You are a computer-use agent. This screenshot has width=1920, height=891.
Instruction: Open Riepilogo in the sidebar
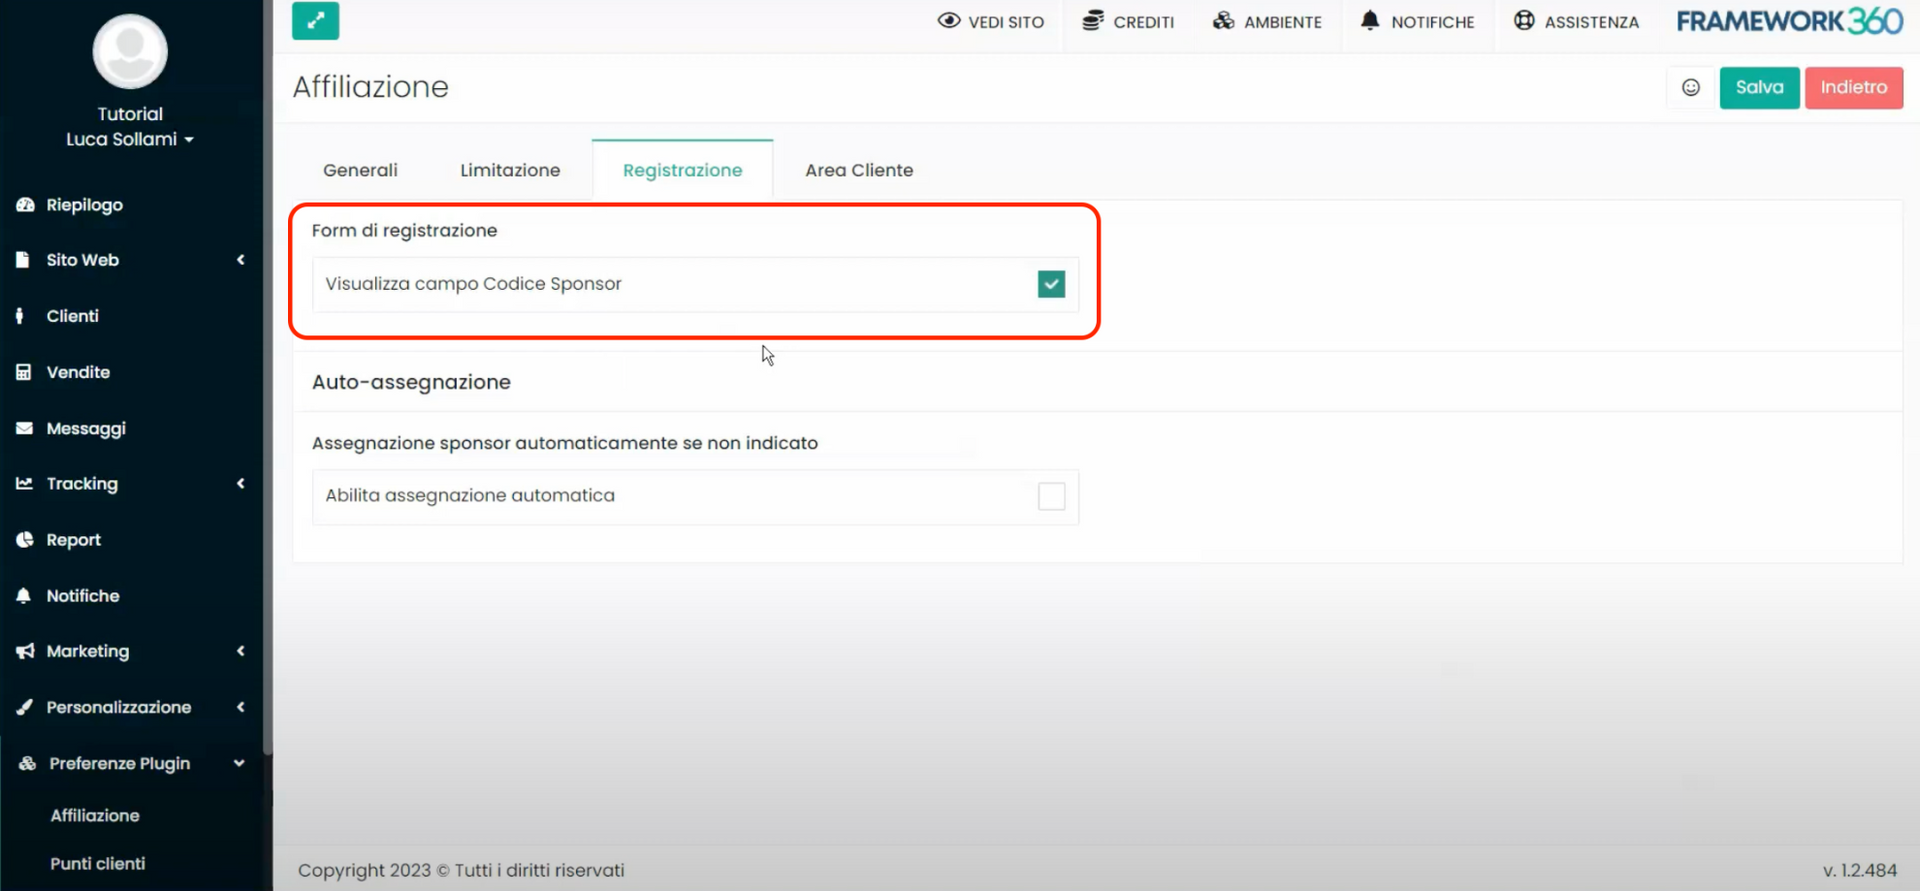click(84, 205)
